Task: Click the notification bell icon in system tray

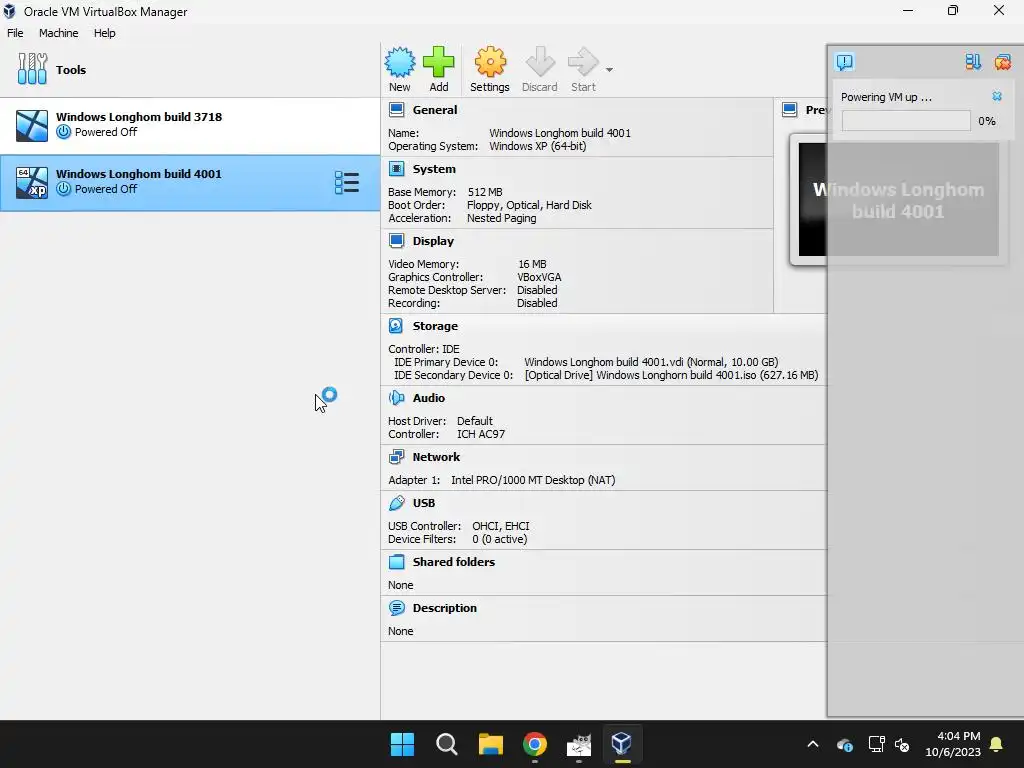Action: coord(997,744)
